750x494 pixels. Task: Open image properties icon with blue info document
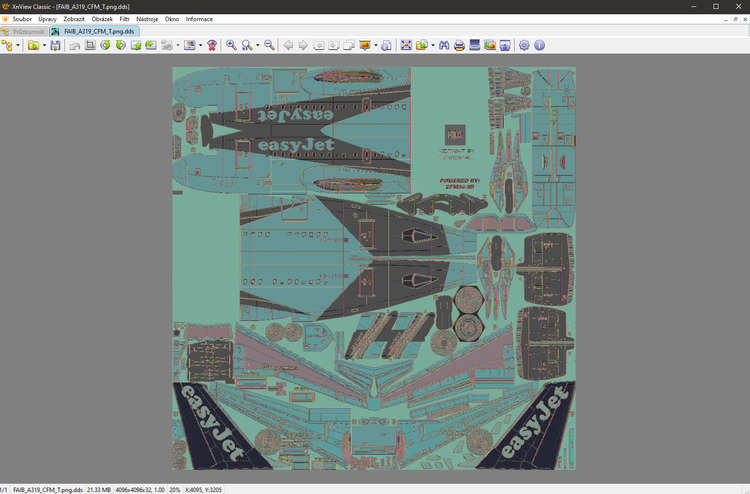tap(386, 45)
